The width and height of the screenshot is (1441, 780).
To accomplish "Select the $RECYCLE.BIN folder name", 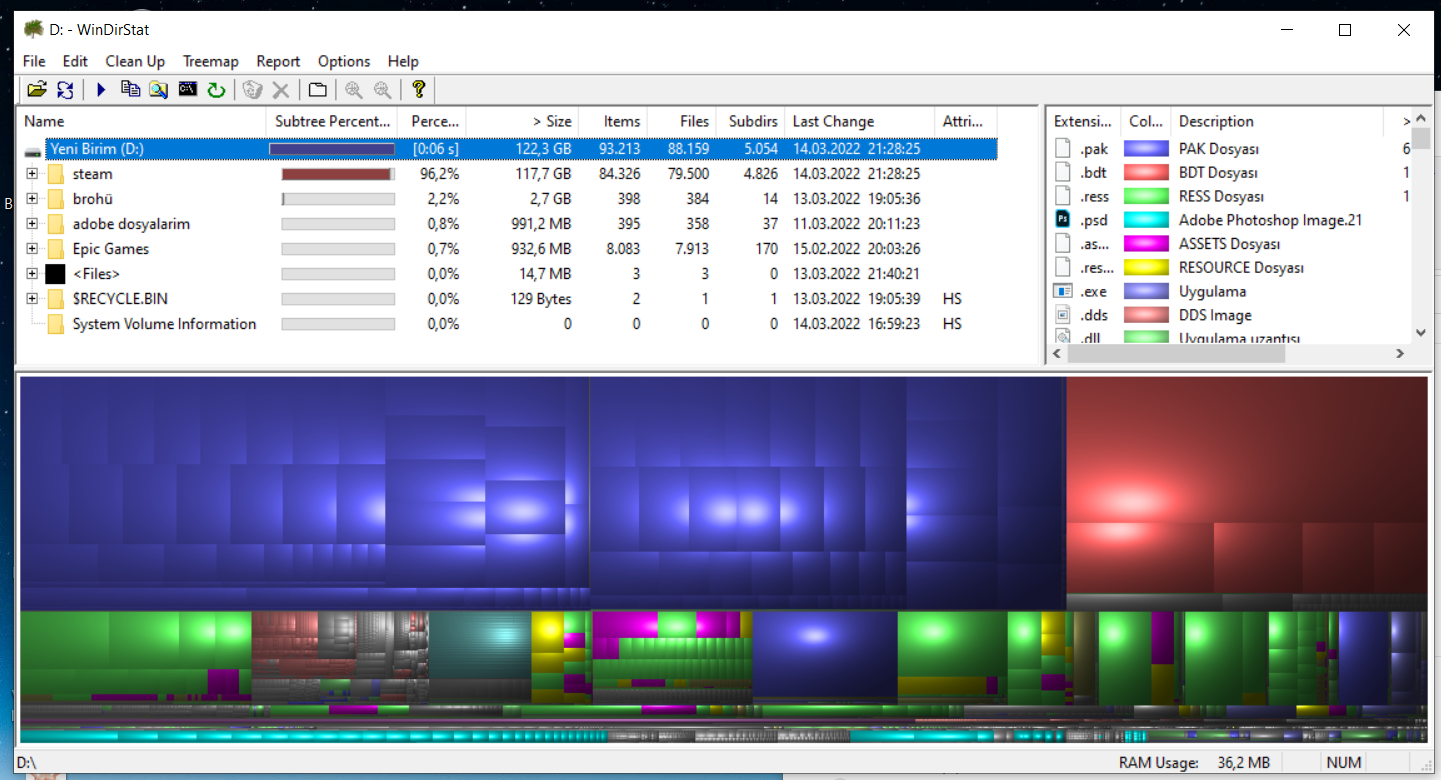I will click(x=120, y=299).
